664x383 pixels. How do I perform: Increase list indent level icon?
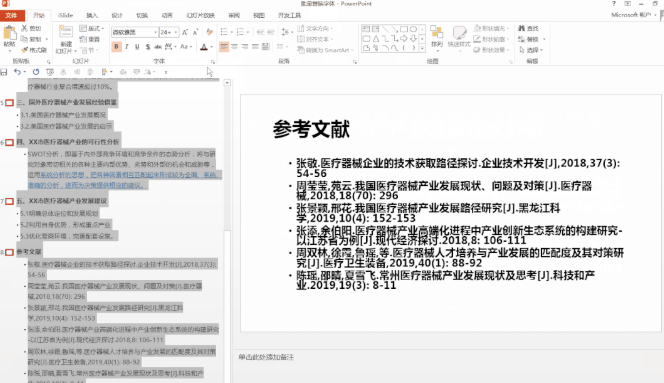(271, 32)
